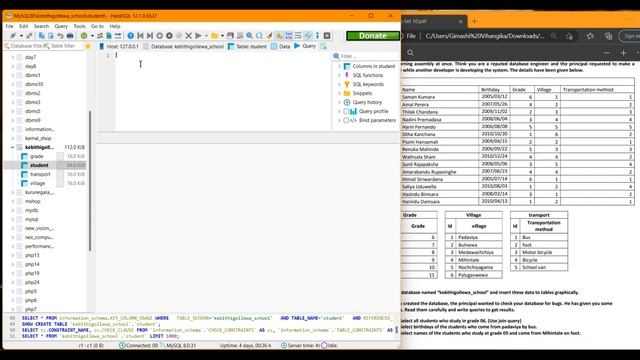
Task: Click the database tree vertical scrollbar
Action: pos(90,181)
